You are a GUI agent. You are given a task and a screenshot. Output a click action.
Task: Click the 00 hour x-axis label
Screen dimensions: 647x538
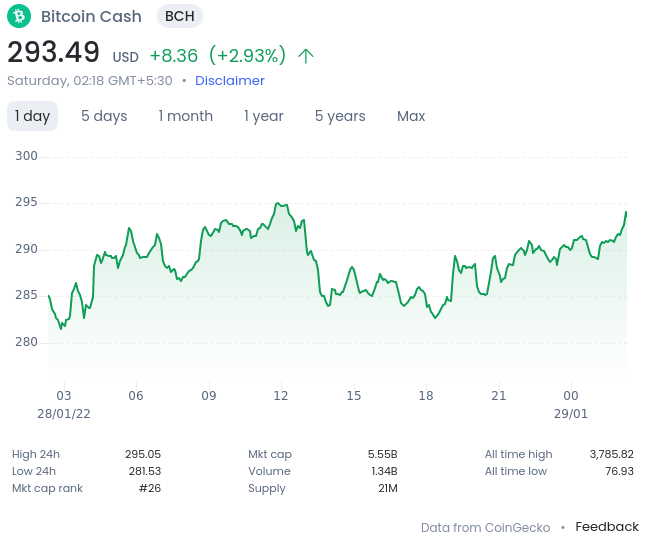tap(571, 396)
